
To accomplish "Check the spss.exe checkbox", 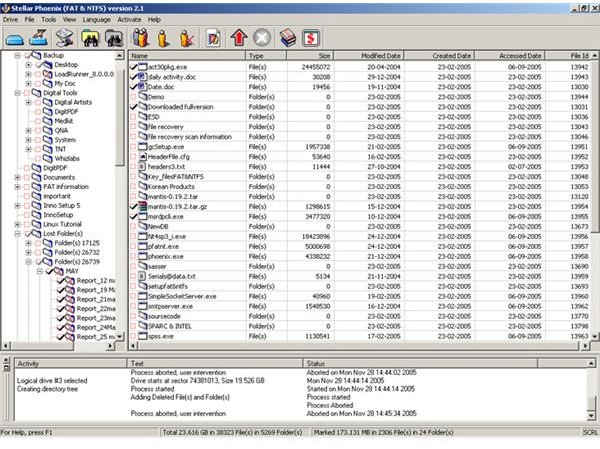I will [x=133, y=336].
